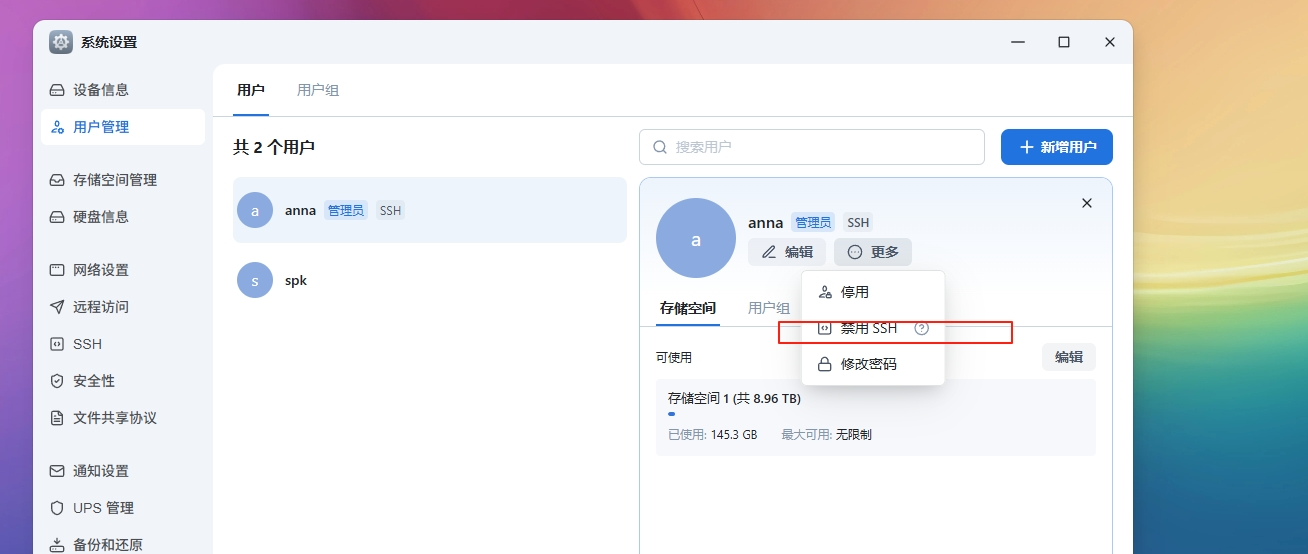1308x554 pixels.
Task: Switch to the Users (用户) tab
Action: [x=251, y=90]
